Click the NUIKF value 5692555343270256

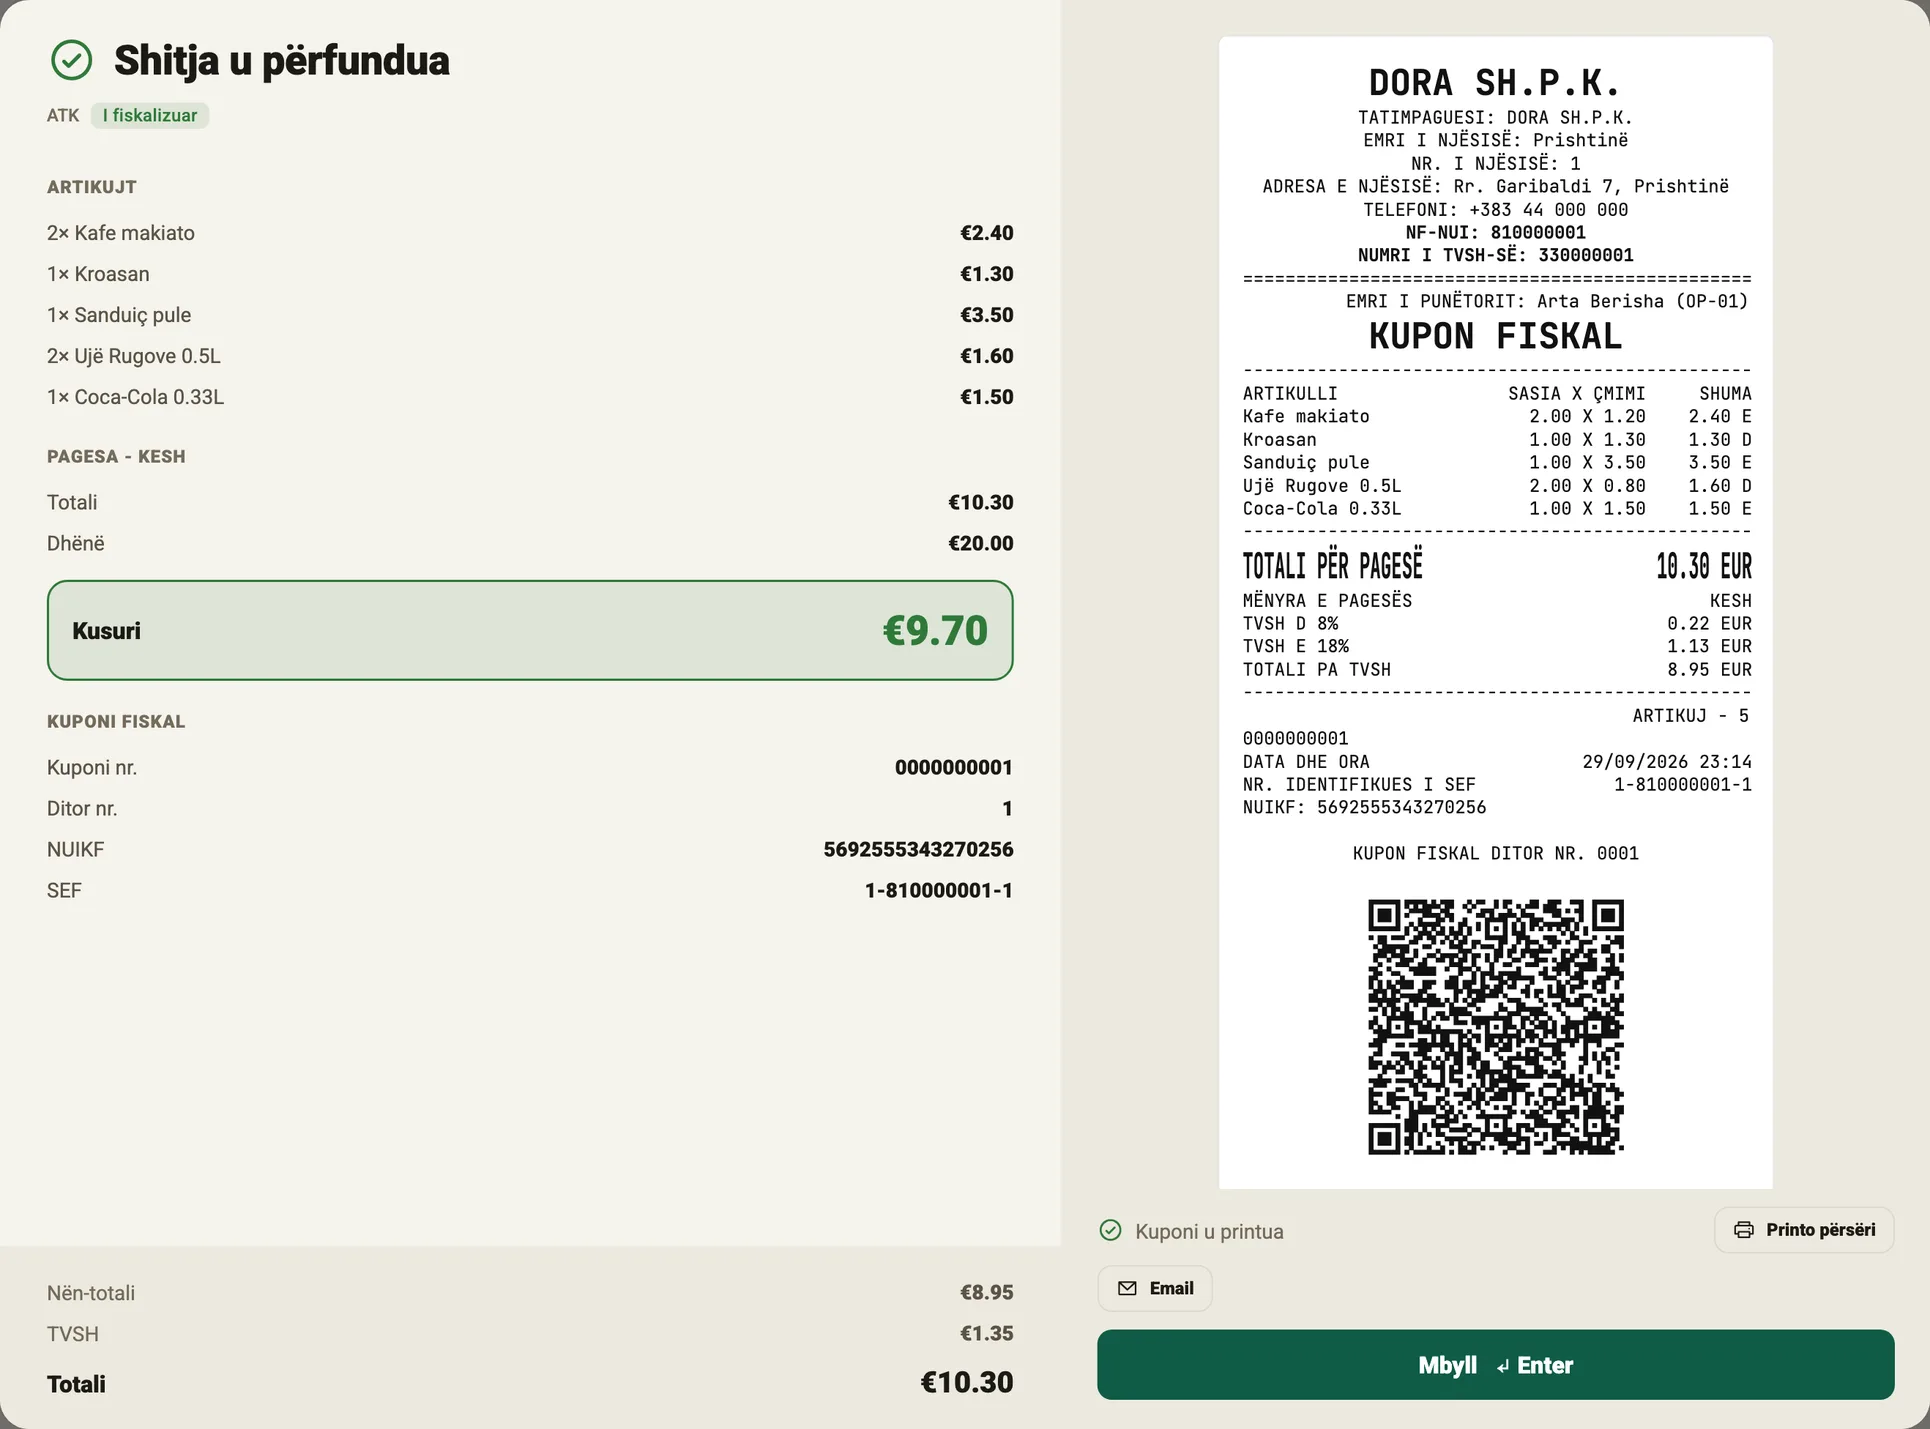[x=918, y=849]
